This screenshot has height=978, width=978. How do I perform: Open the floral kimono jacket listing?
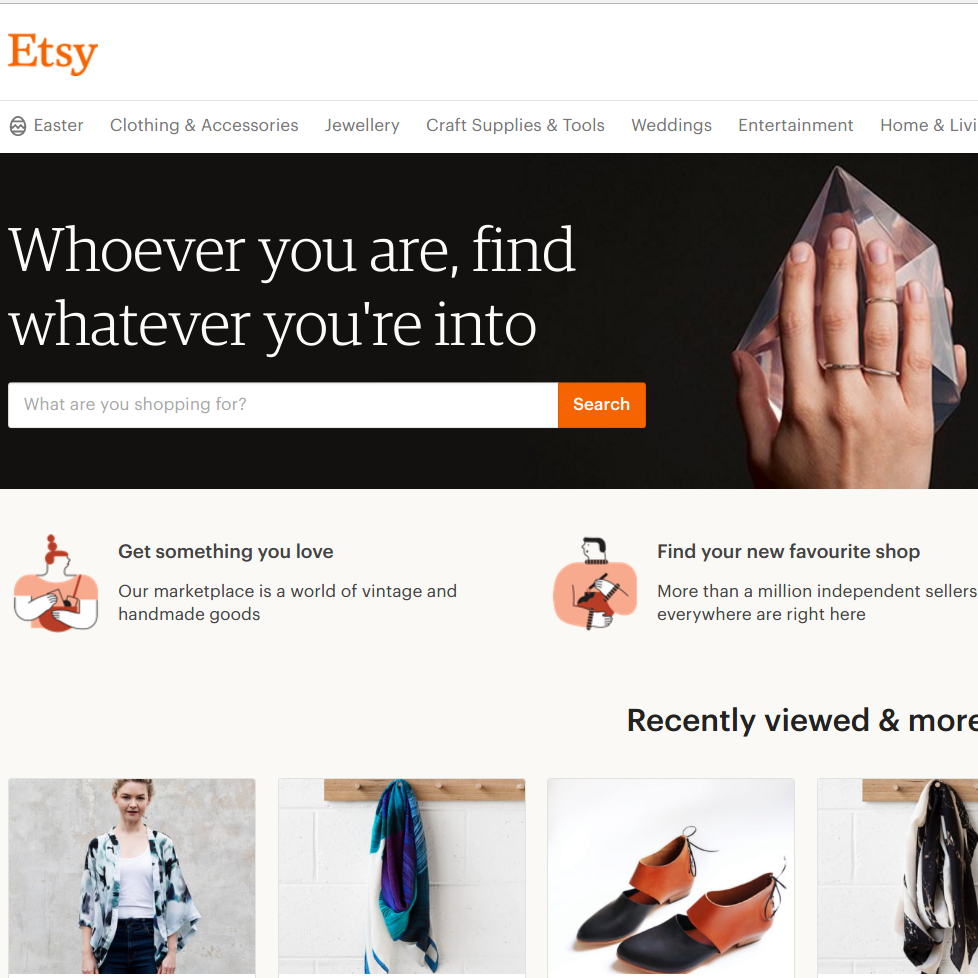[132, 878]
